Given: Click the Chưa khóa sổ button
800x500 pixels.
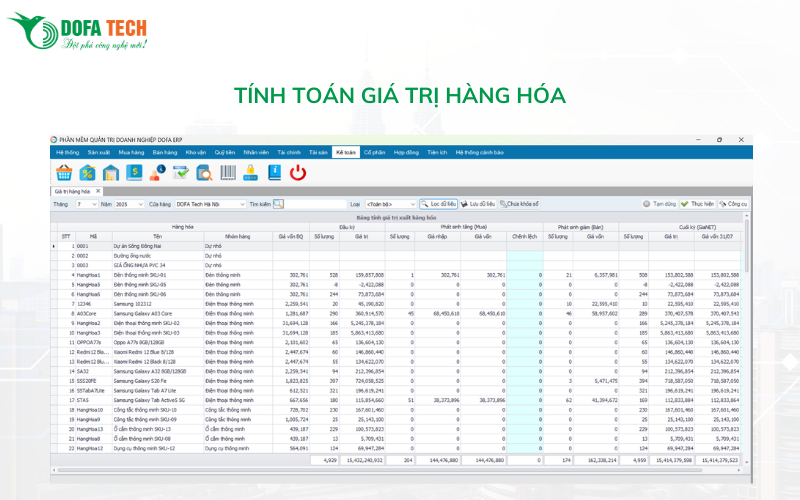Looking at the screenshot, I should pos(519,204).
